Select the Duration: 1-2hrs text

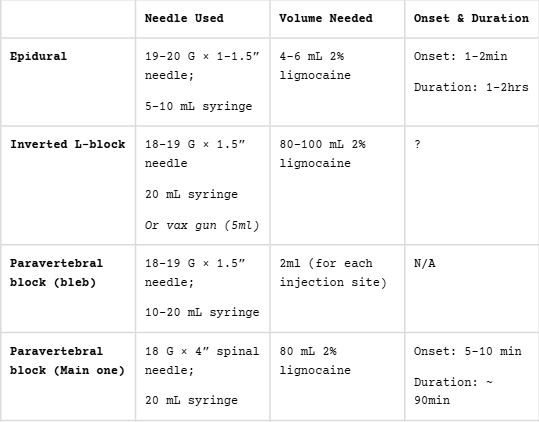(x=471, y=87)
